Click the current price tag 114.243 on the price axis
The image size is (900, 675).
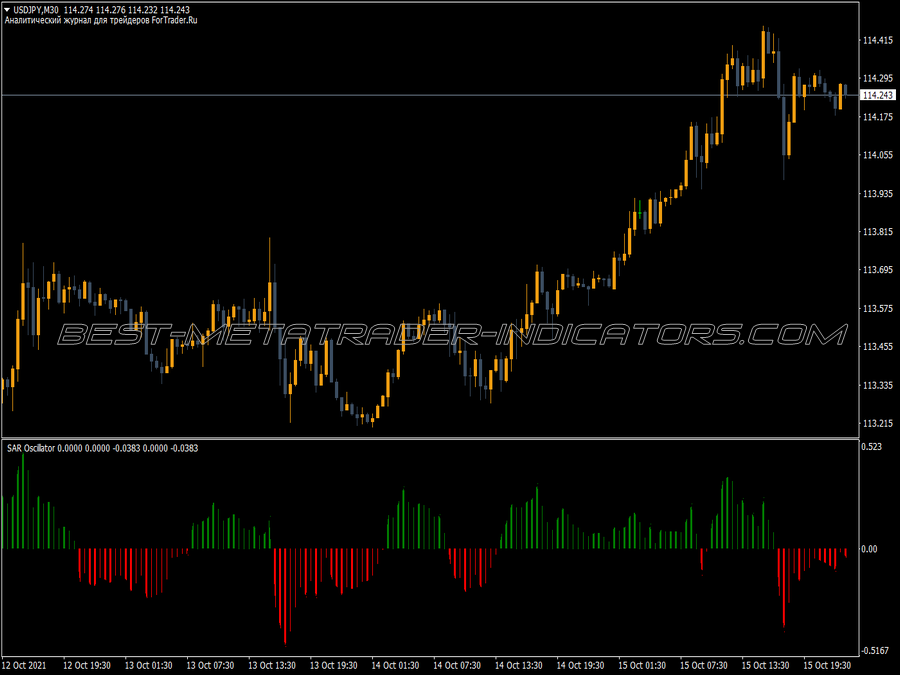point(878,95)
